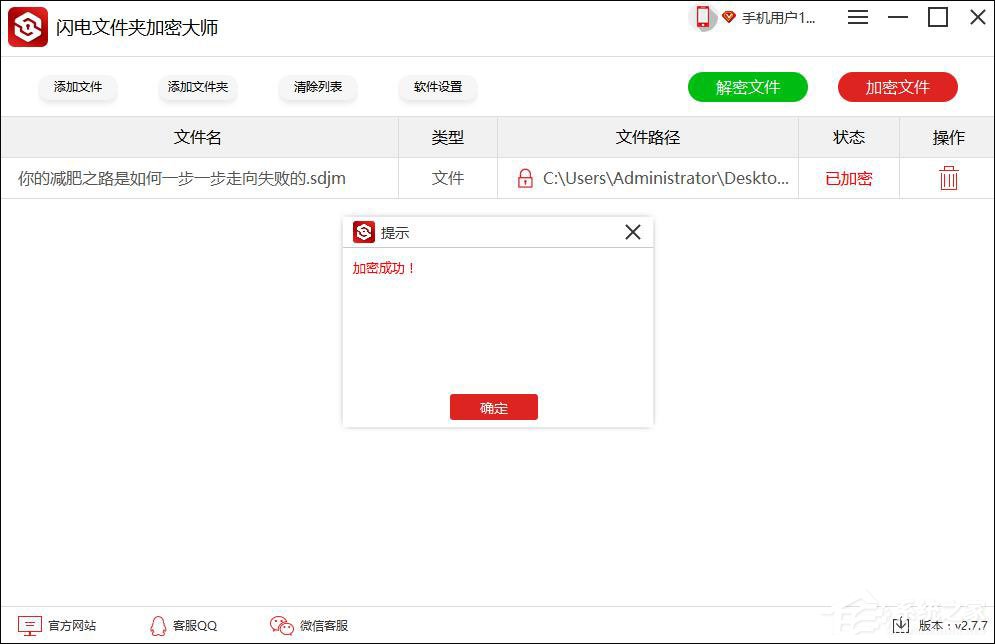
Task: Delete the encrypted file using the trash icon
Action: [x=947, y=177]
